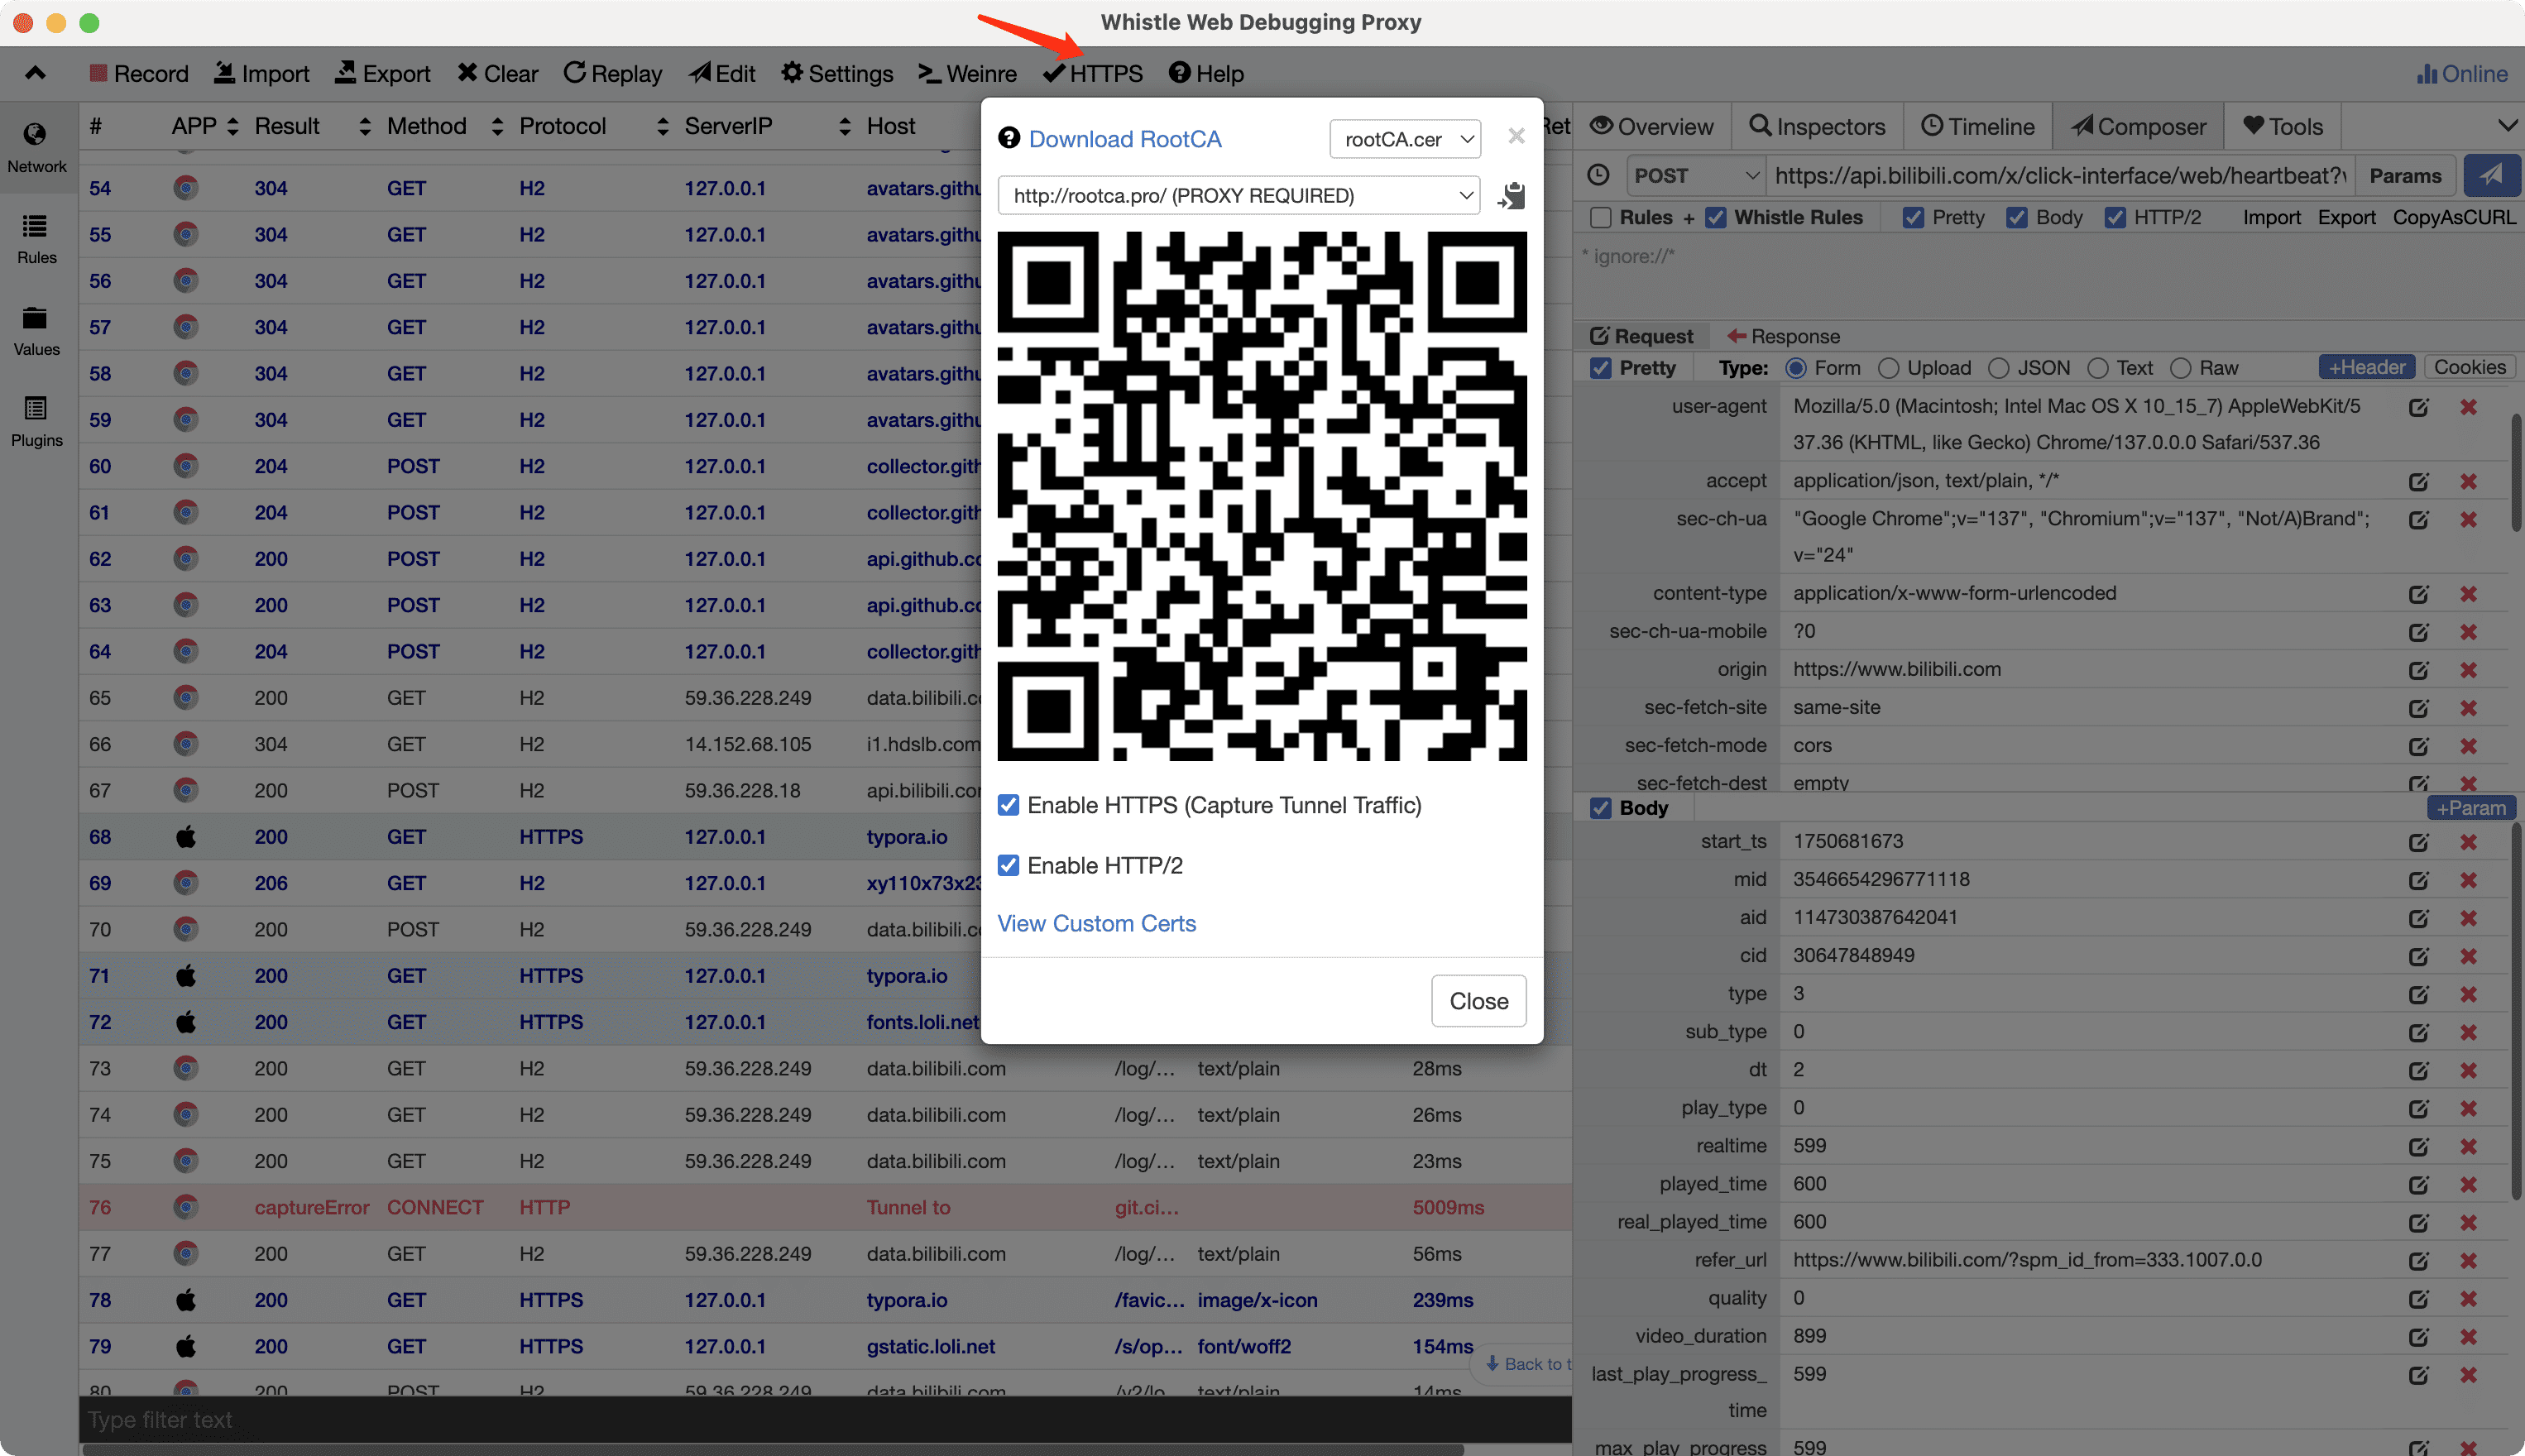The image size is (2525, 1456).
Task: Select the Upload type radio button
Action: pyautogui.click(x=1888, y=368)
